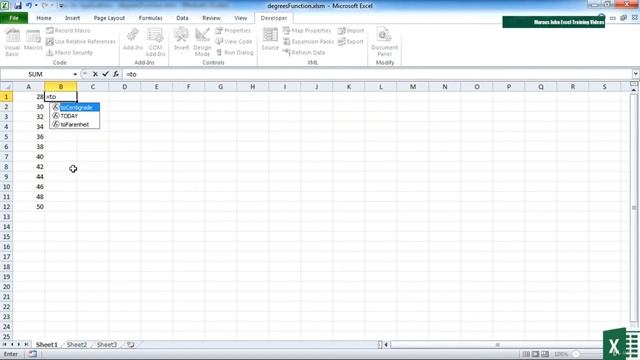Screen dimensions: 640x360
Task: Confirm entry with the check mark
Action: (x=105, y=74)
